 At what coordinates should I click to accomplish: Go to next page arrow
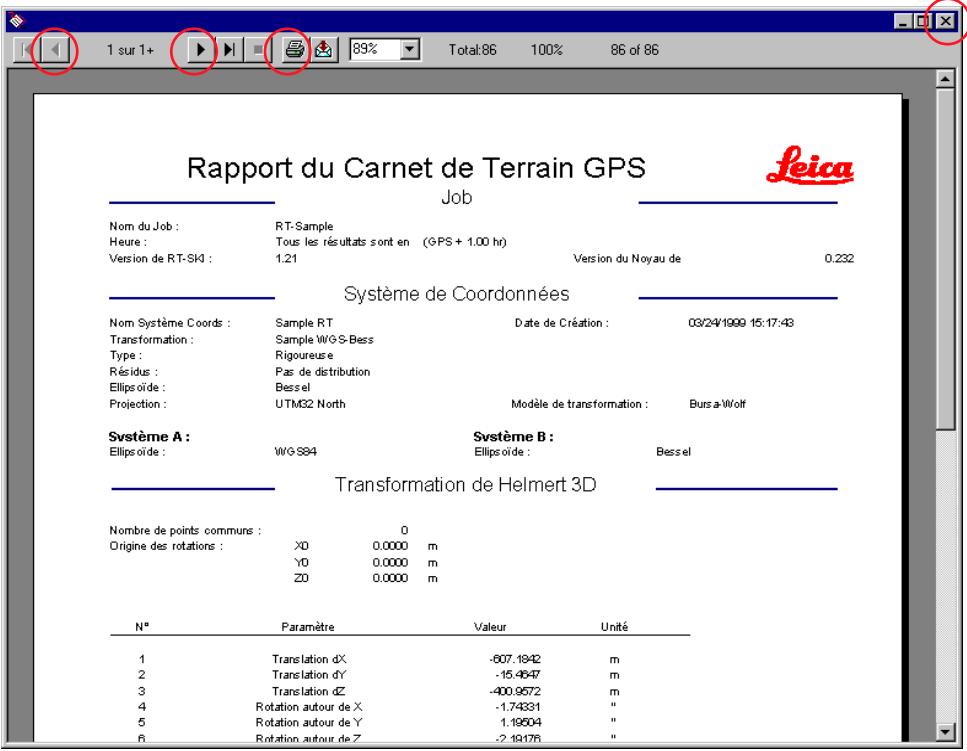tap(200, 49)
